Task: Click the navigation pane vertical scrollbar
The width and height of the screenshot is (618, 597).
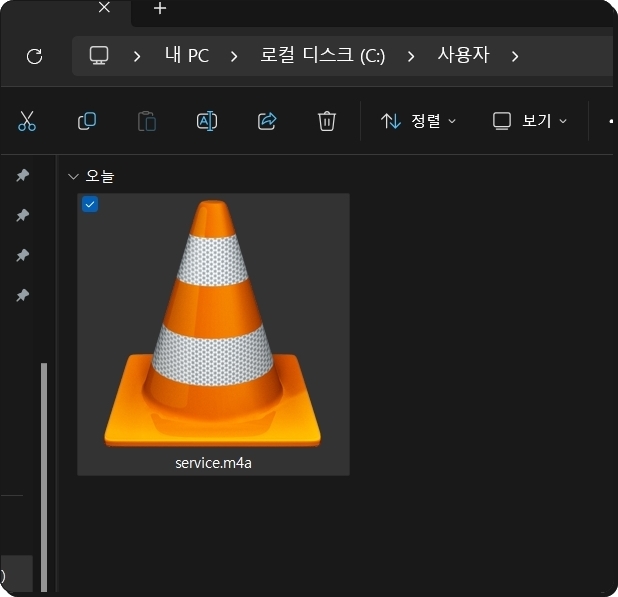Action: click(44, 477)
